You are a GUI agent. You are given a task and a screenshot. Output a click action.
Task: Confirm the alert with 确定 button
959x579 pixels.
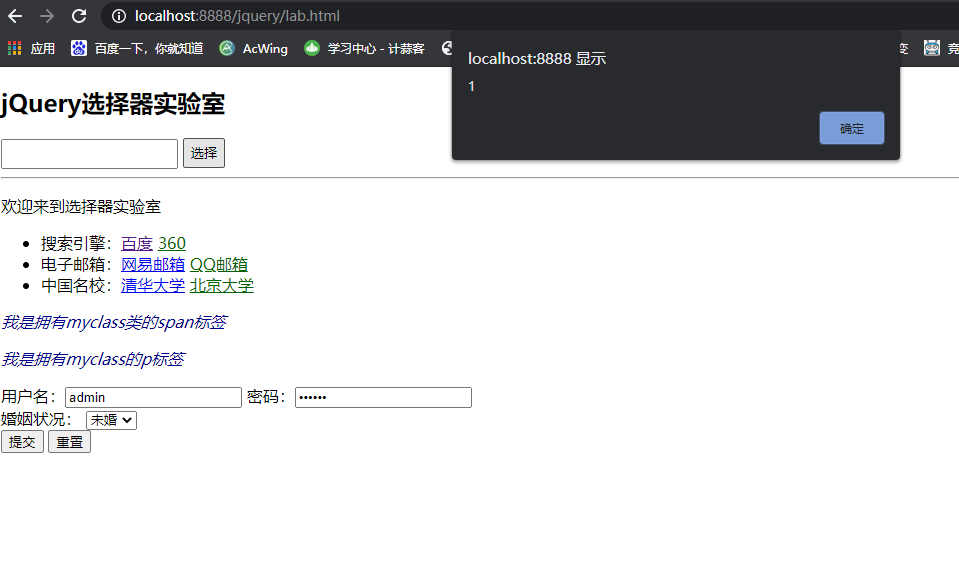[851, 128]
